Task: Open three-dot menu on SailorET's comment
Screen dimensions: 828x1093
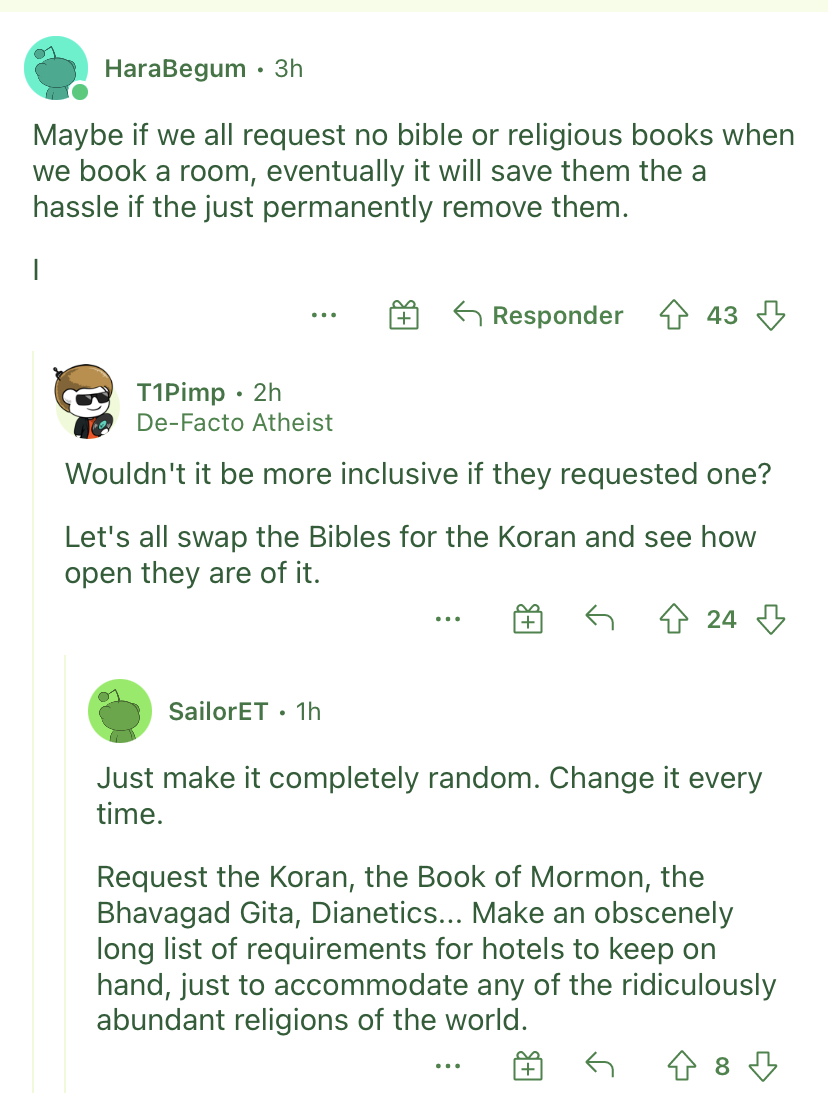Action: 447,1066
